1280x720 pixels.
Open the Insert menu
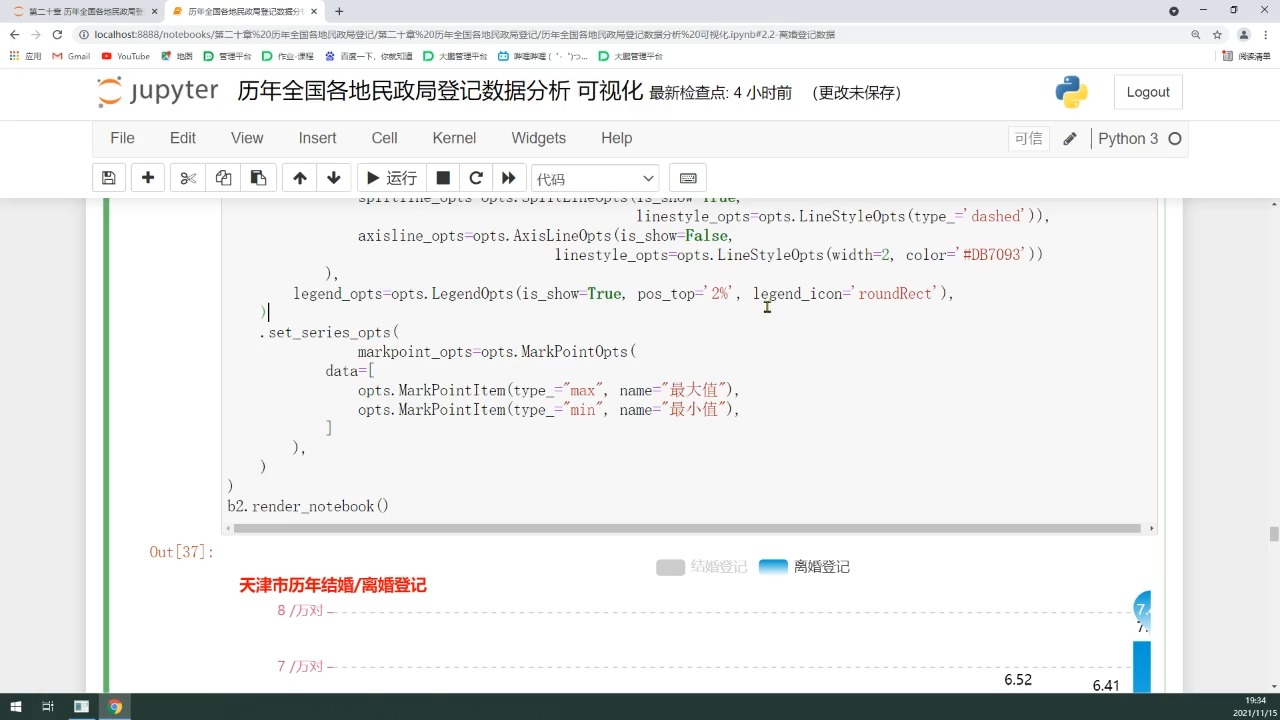(317, 138)
